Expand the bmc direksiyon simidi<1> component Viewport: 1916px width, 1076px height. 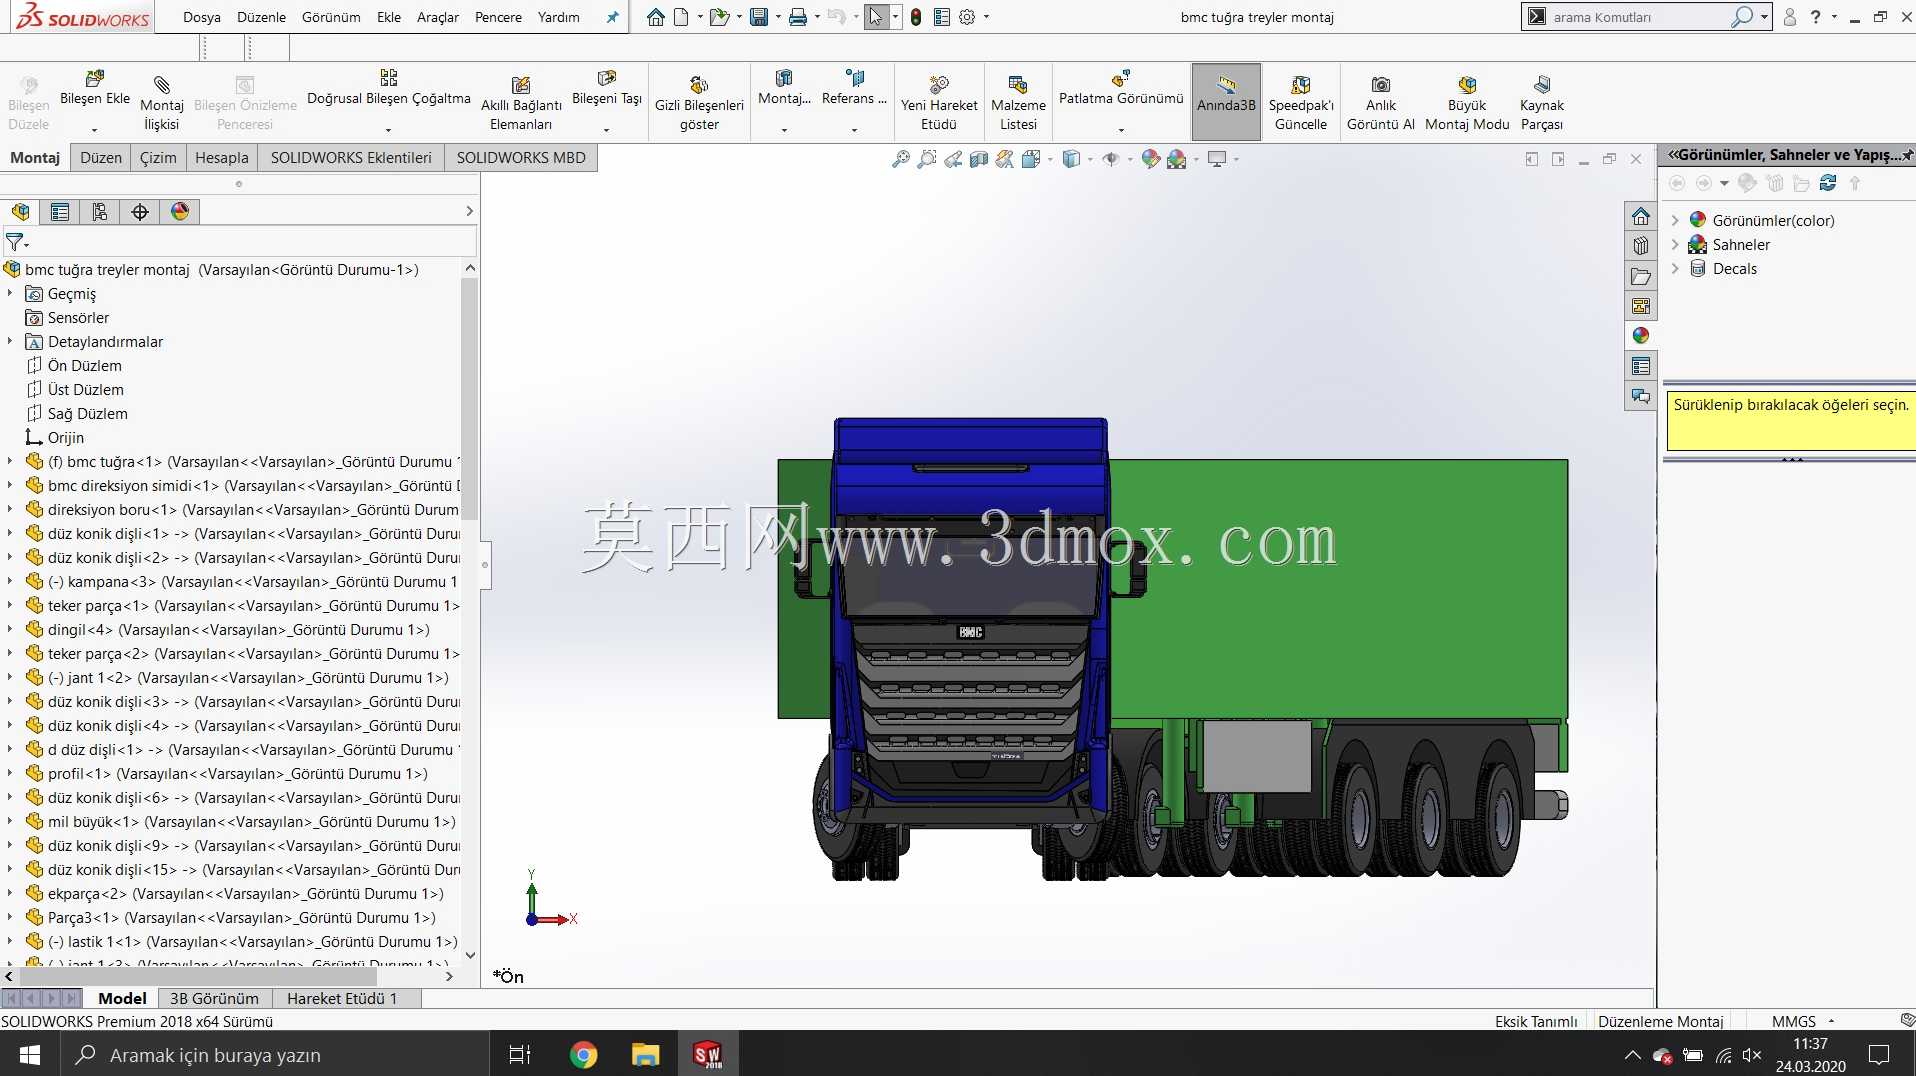pos(10,486)
